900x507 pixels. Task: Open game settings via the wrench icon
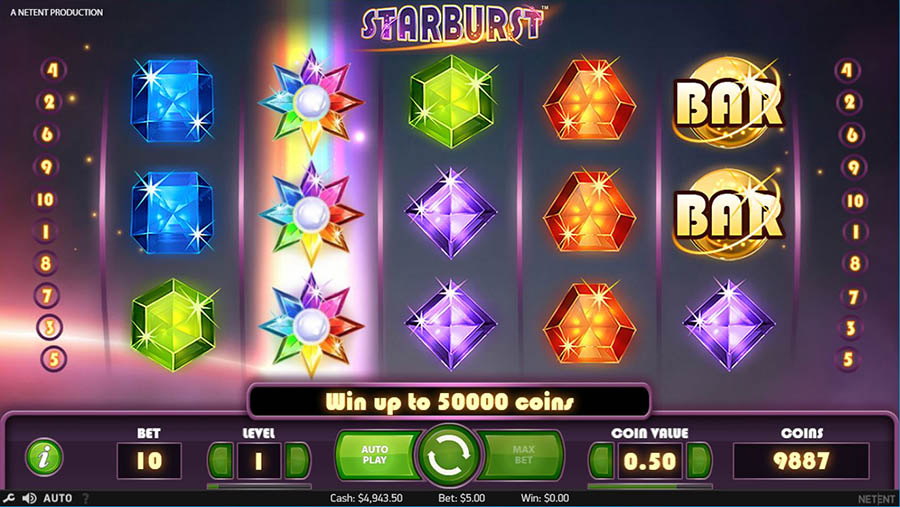pos(8,498)
